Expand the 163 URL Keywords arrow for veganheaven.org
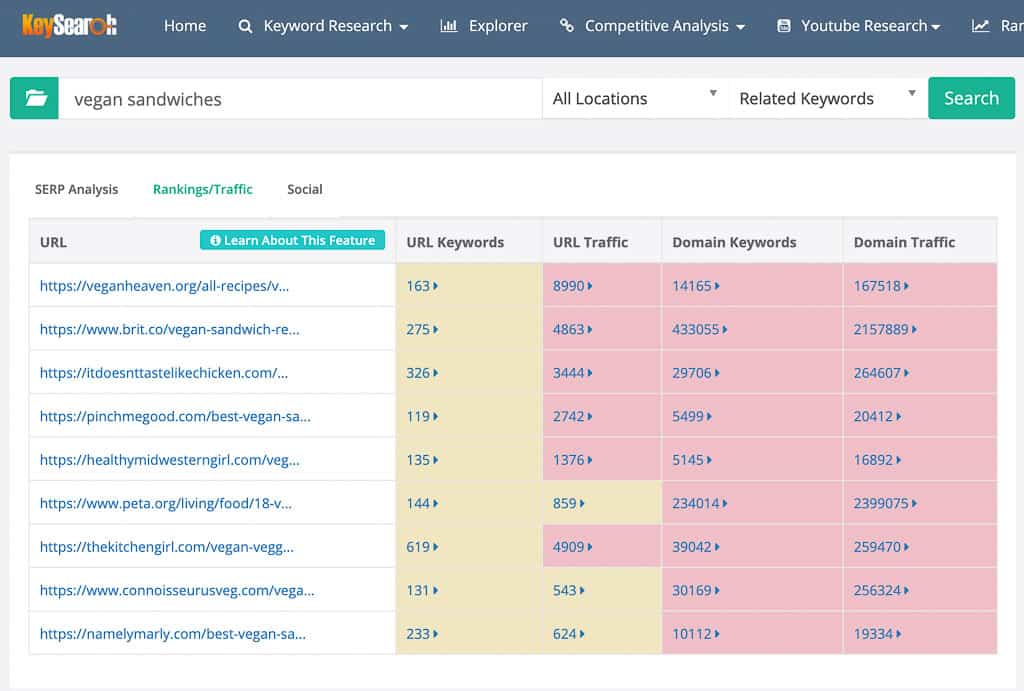This screenshot has width=1024, height=691. tap(433, 285)
